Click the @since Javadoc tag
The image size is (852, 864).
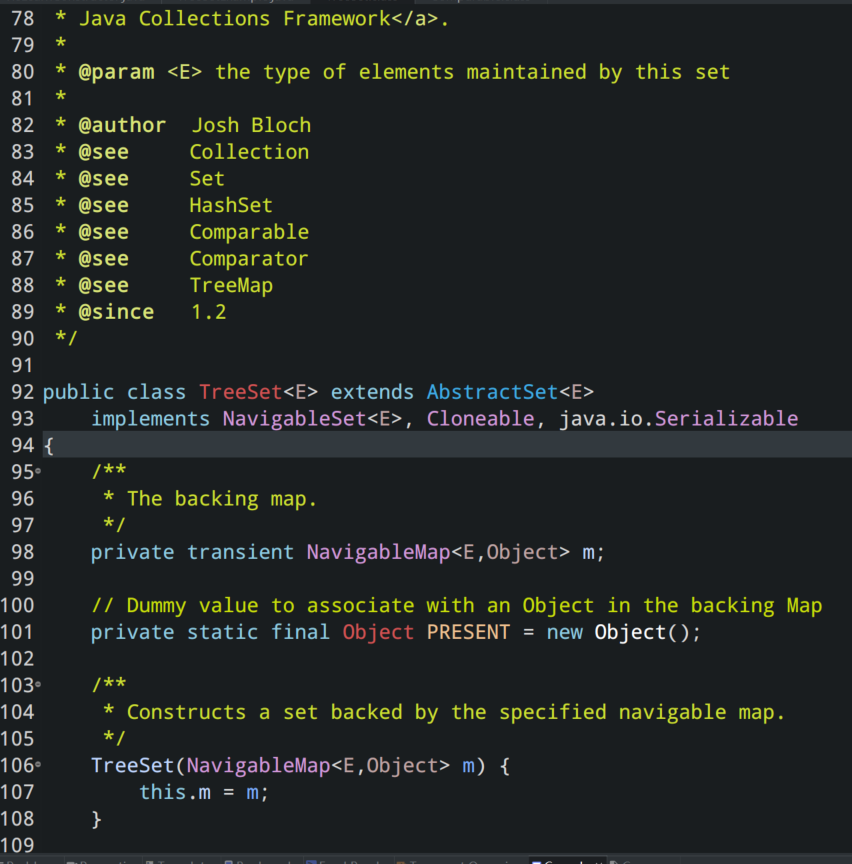click(116, 312)
